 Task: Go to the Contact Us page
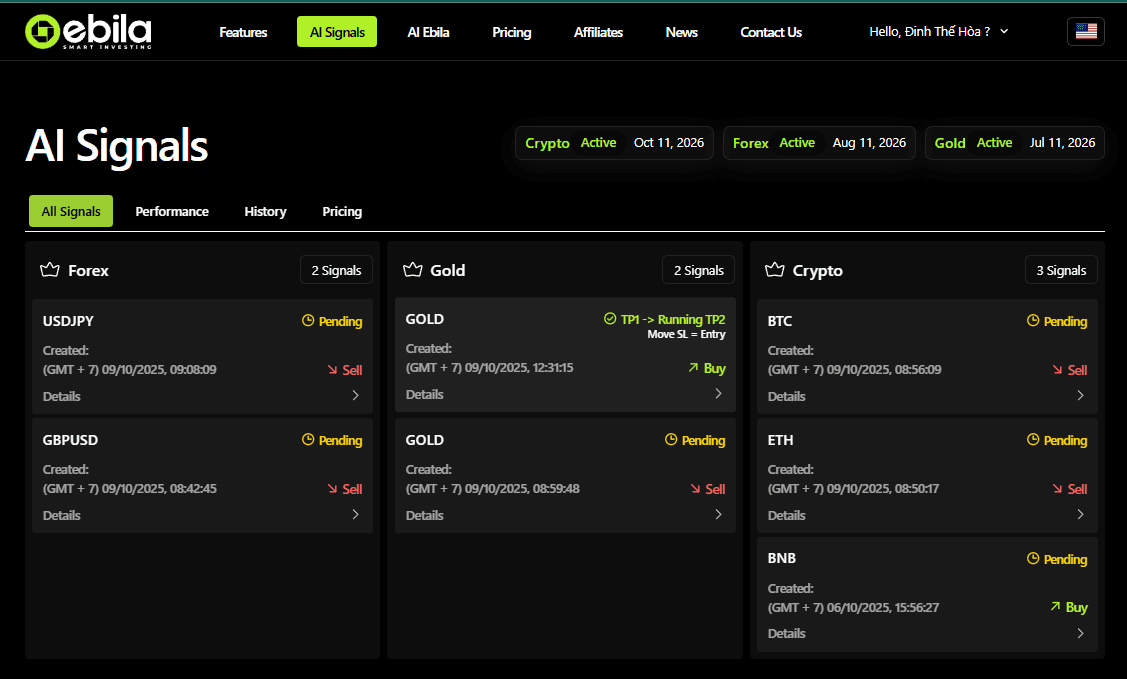(x=770, y=32)
